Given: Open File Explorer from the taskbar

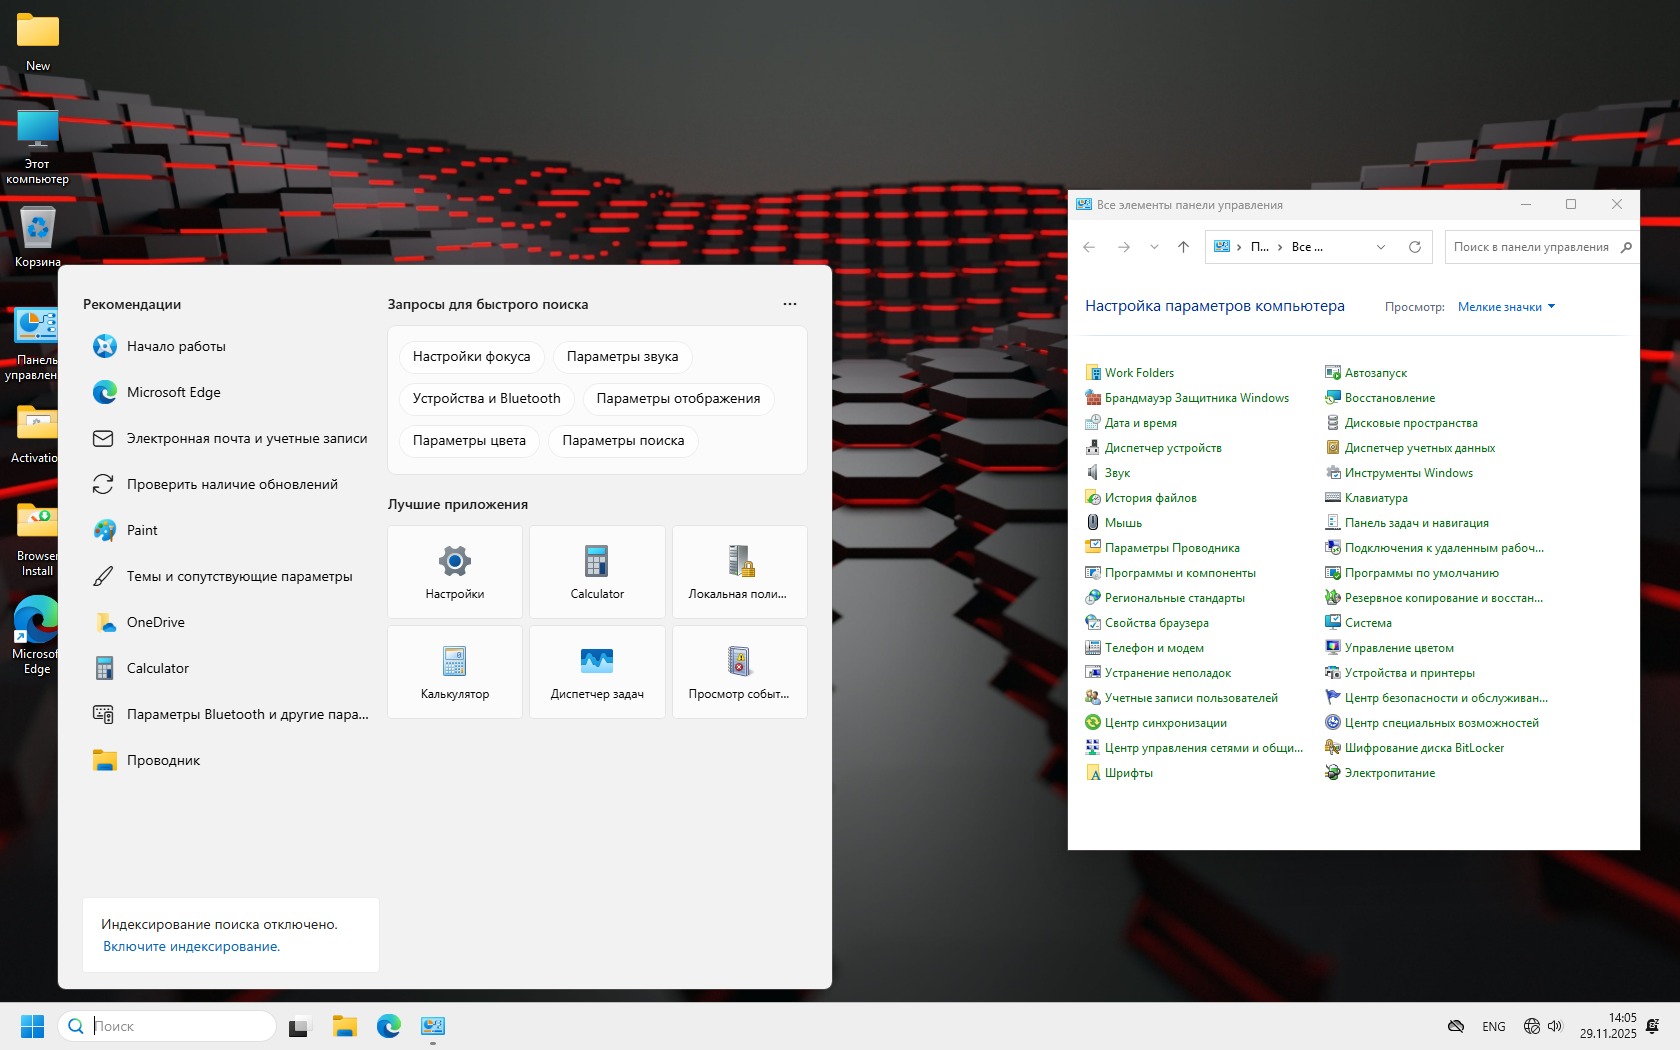Looking at the screenshot, I should [x=345, y=1026].
